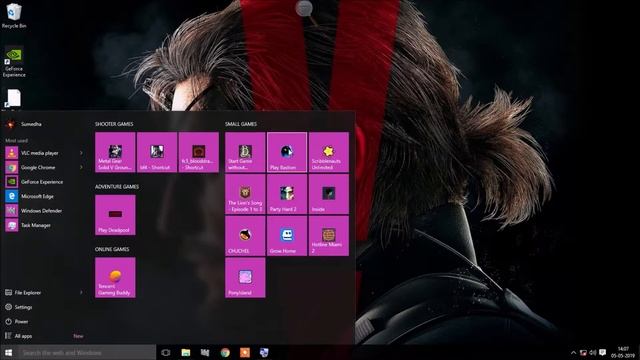Open the Recycle Bin desktop icon
This screenshot has width=640, height=360.
(x=14, y=16)
